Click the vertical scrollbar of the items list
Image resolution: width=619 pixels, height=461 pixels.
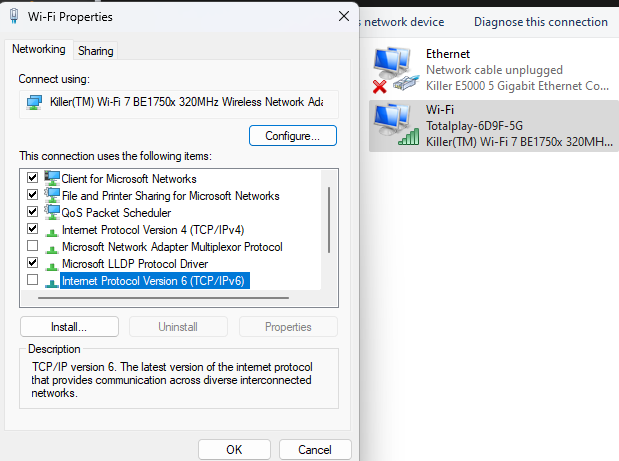(329, 220)
